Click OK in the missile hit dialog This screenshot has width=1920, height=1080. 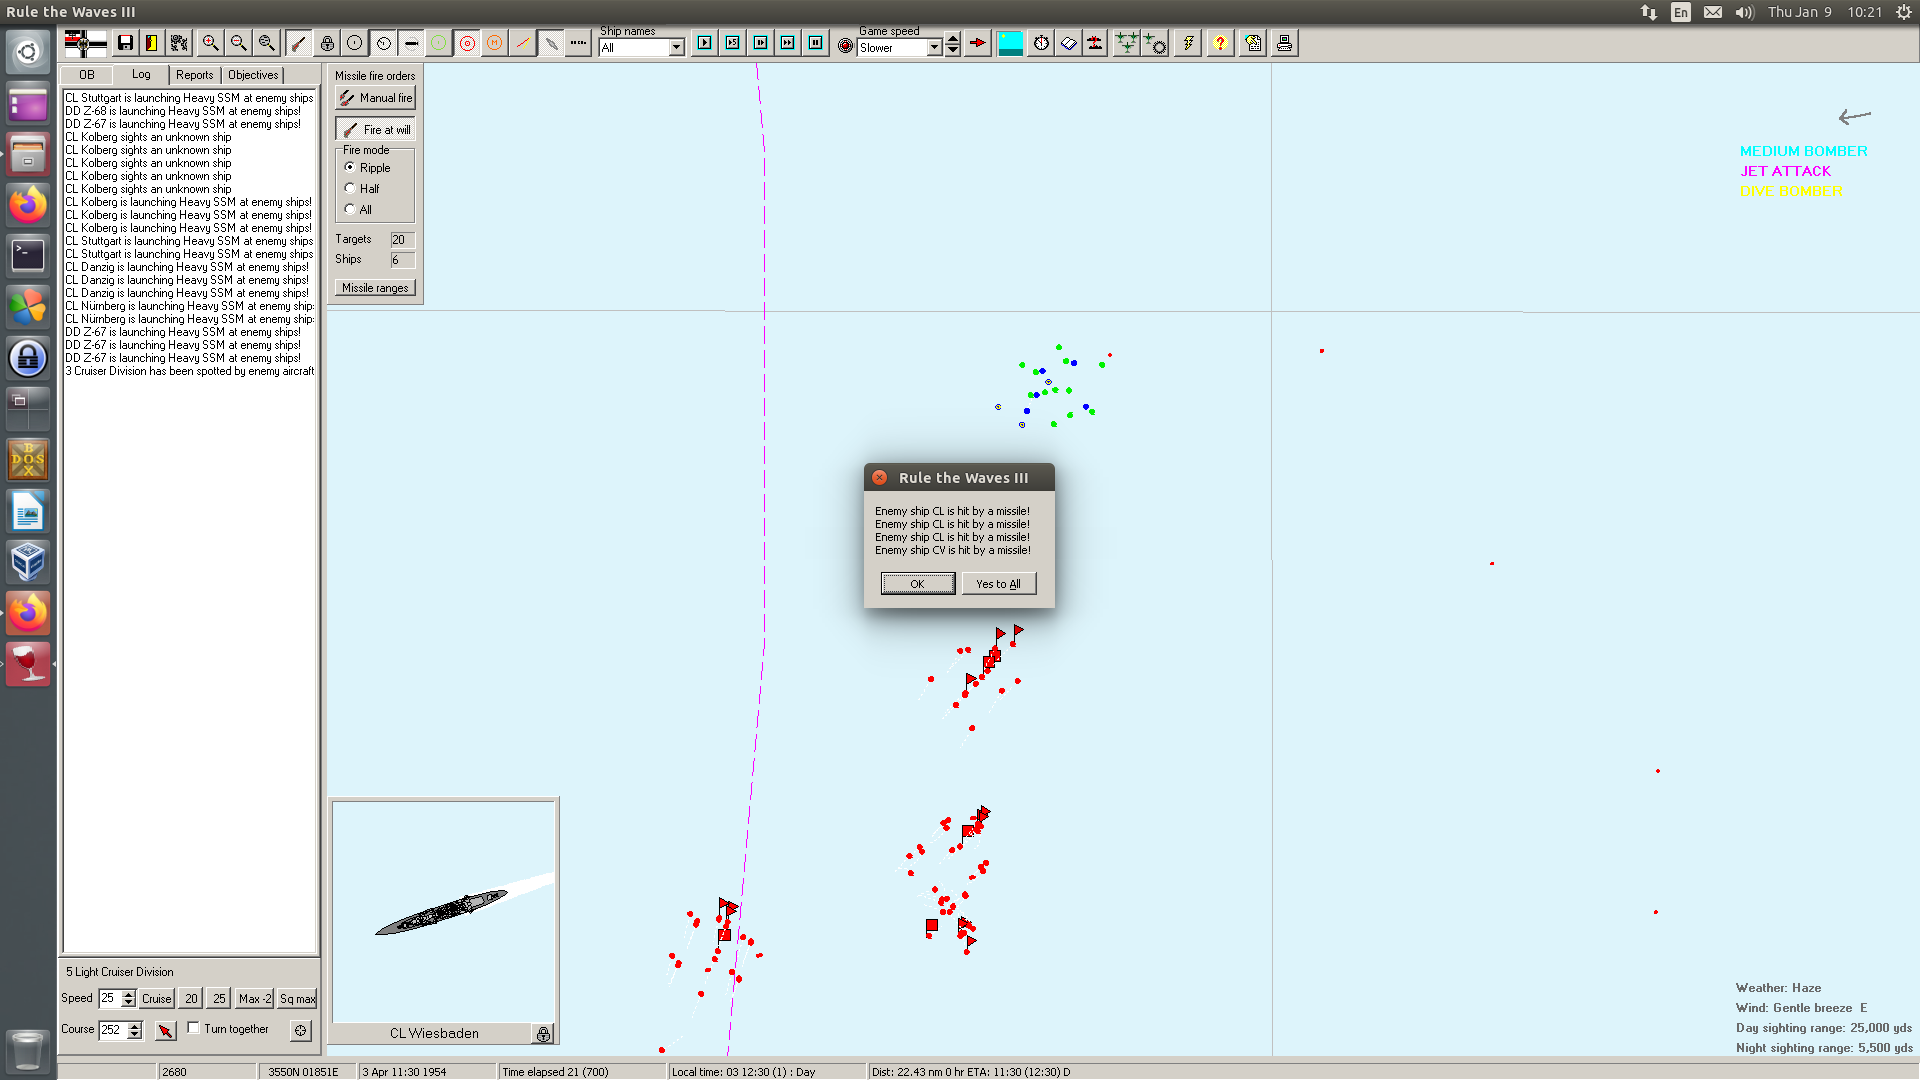(x=918, y=584)
